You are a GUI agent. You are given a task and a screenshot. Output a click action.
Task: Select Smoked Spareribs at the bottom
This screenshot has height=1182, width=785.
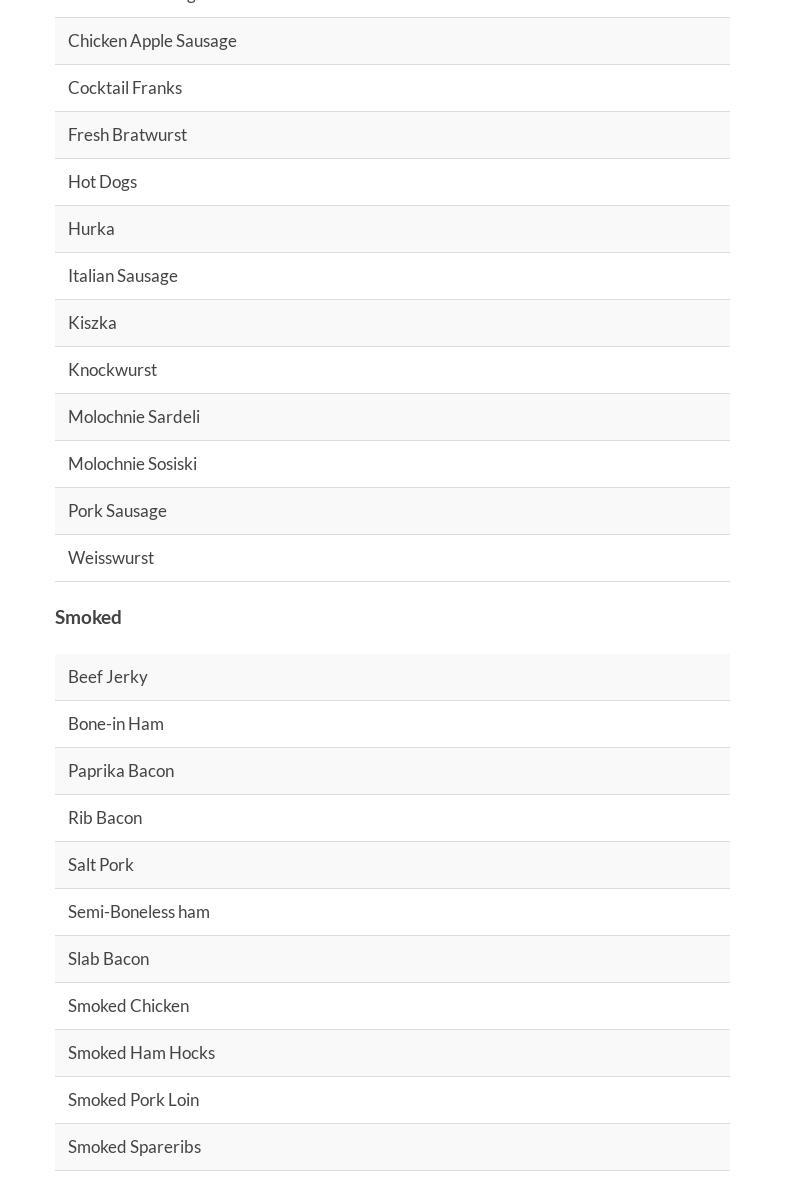pyautogui.click(x=134, y=1147)
